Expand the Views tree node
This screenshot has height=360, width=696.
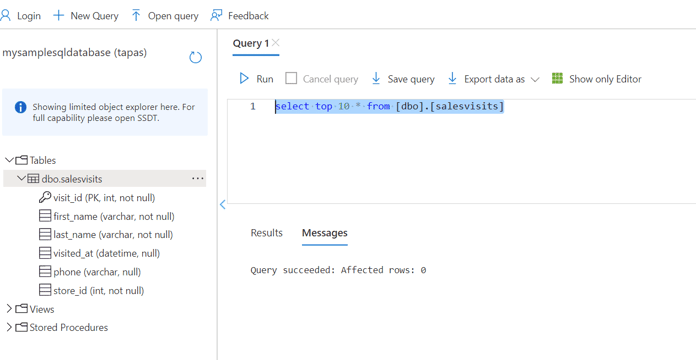[x=9, y=309]
